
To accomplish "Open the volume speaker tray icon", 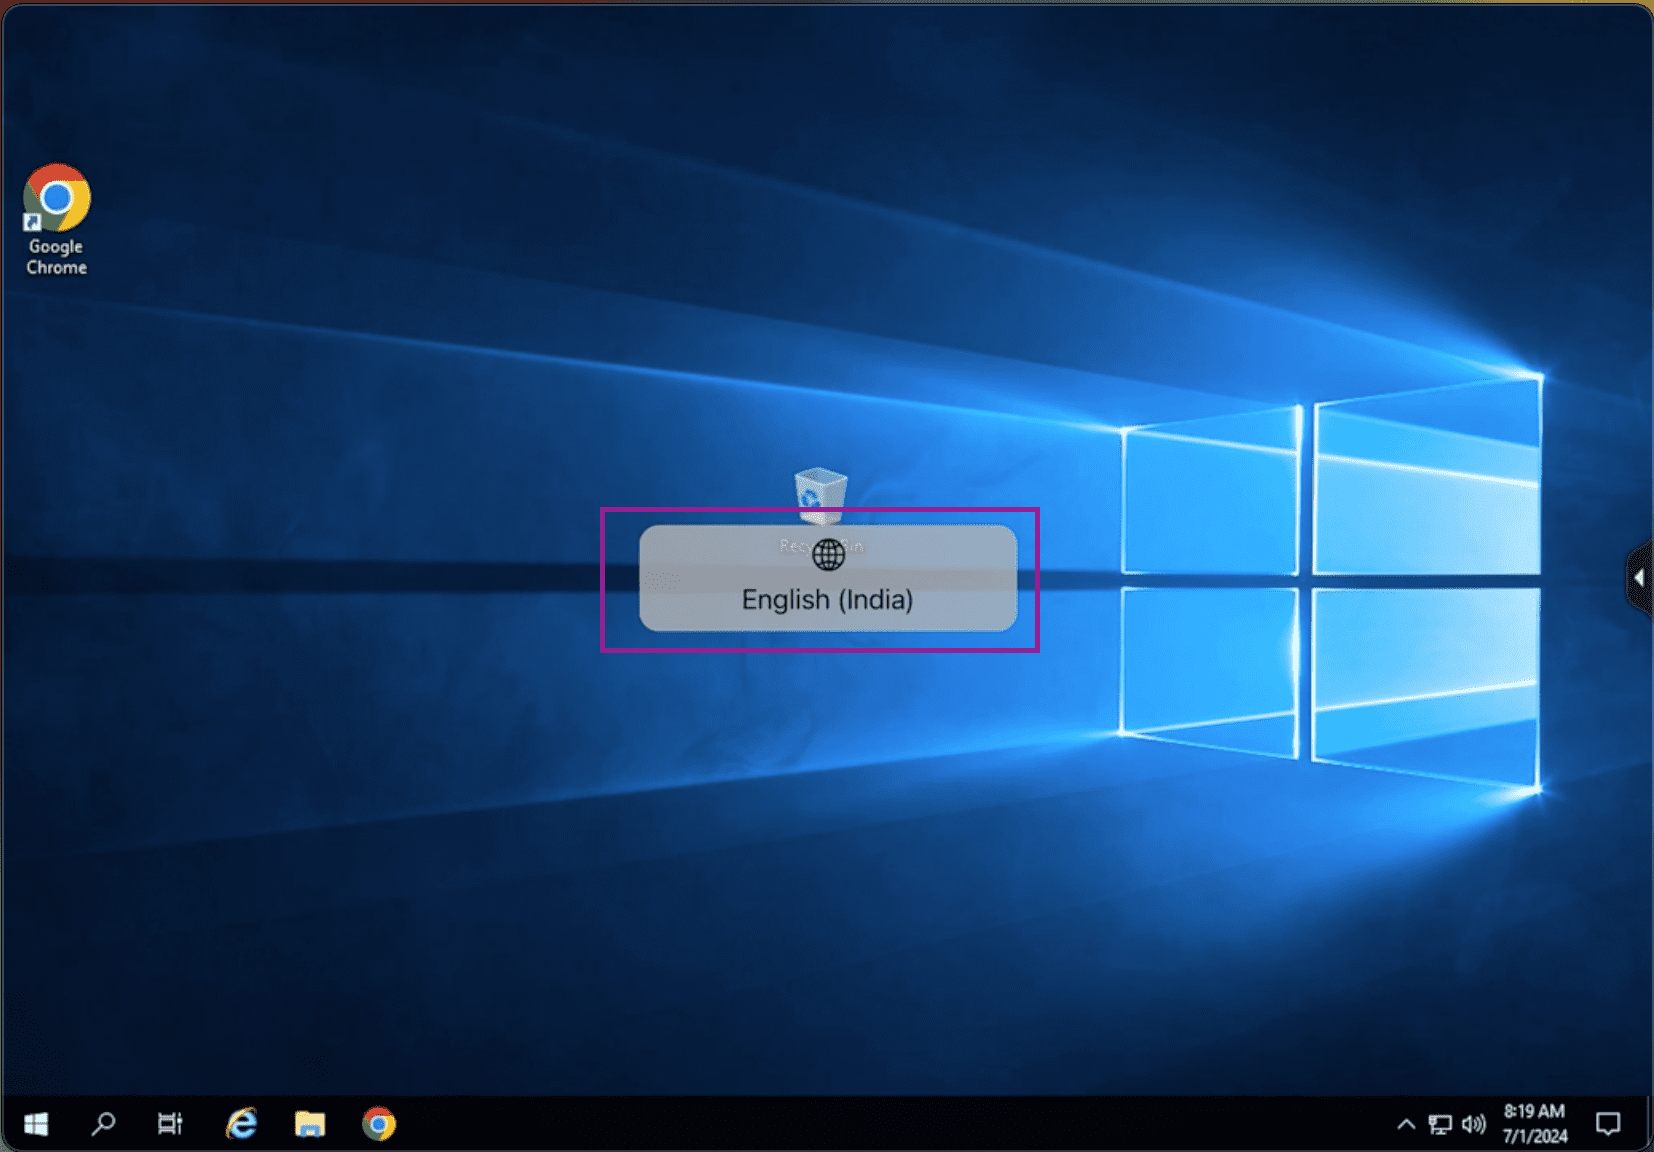I will point(1473,1125).
